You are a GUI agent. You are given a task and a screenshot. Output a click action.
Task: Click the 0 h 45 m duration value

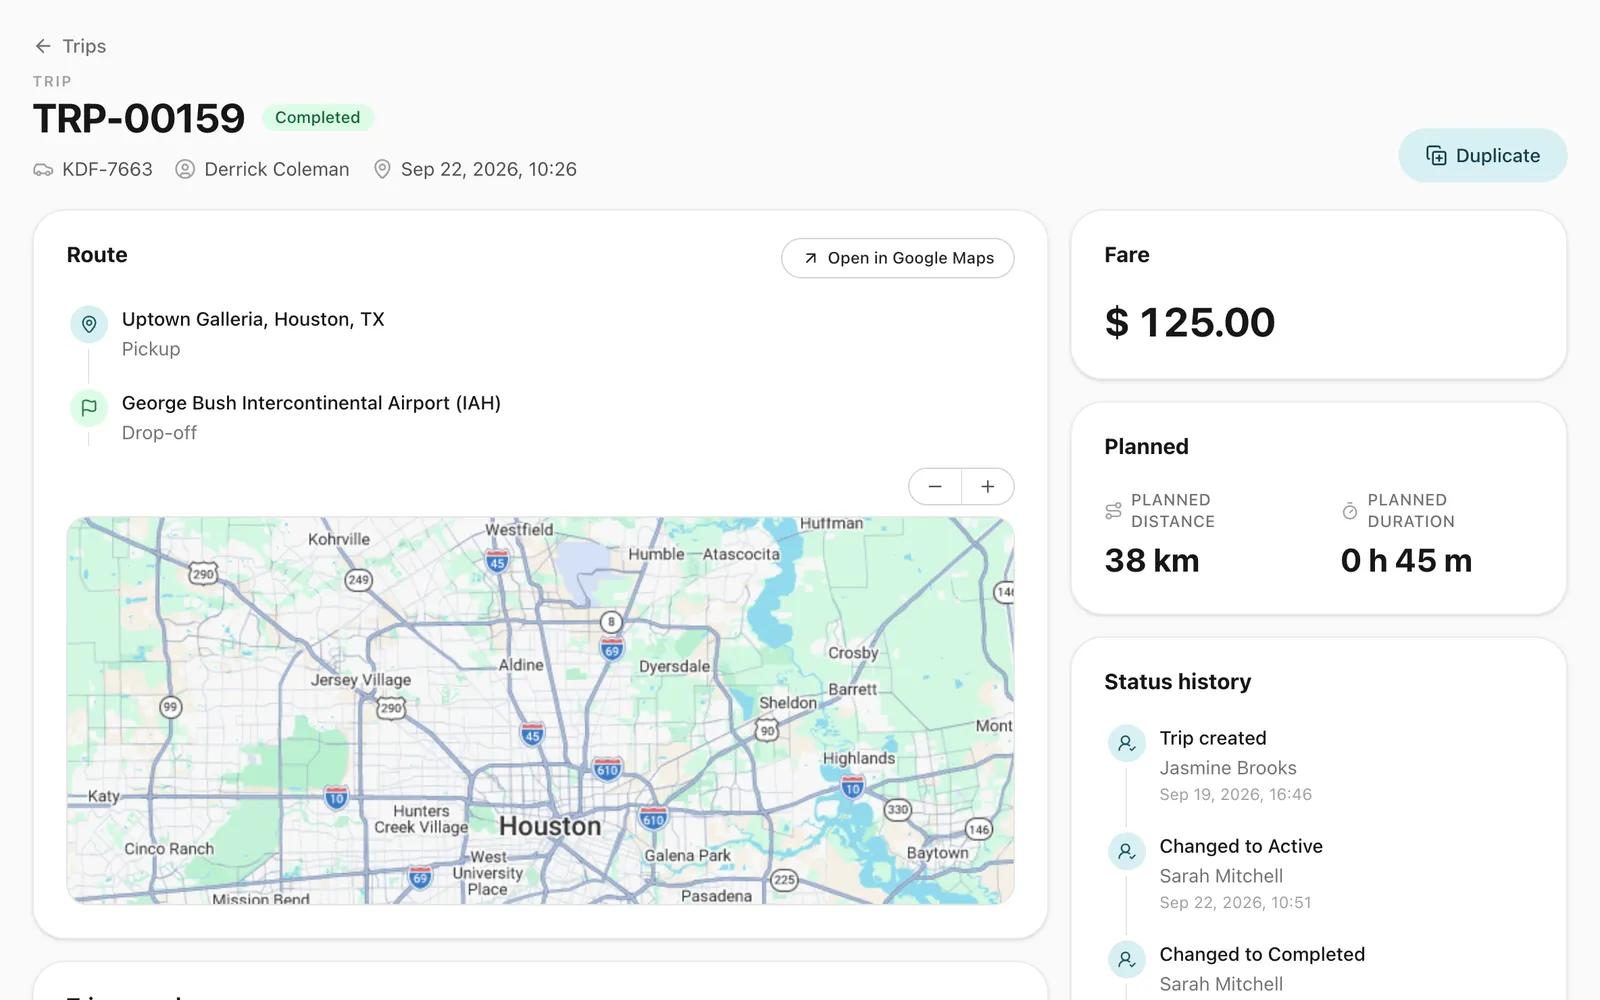point(1406,560)
